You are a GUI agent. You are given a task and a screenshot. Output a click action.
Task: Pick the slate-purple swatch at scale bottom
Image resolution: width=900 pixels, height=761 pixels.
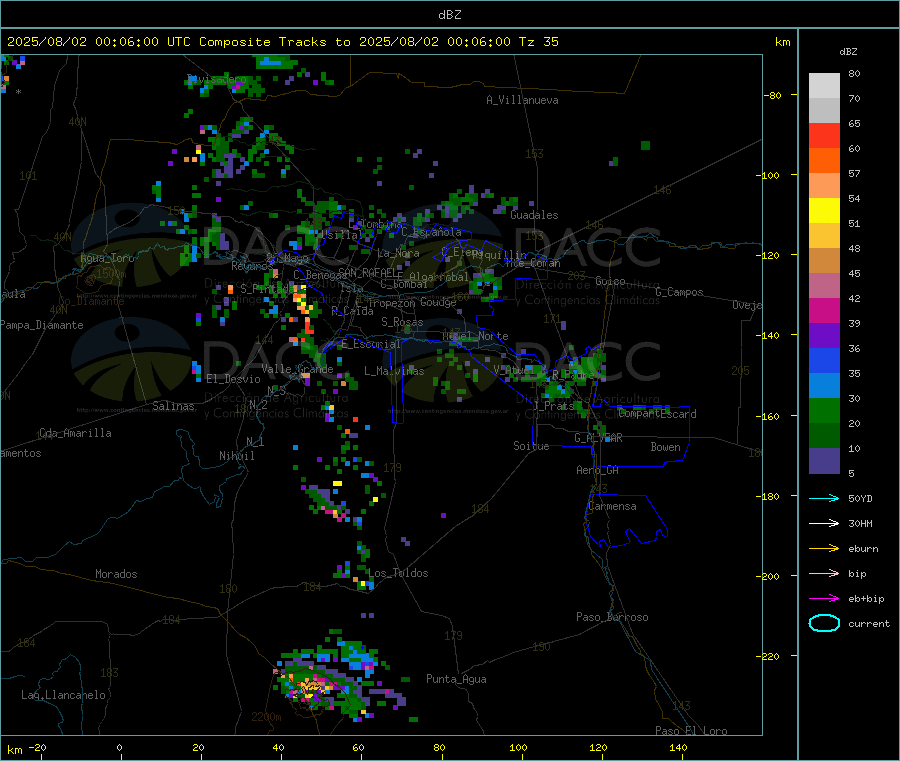tap(824, 461)
